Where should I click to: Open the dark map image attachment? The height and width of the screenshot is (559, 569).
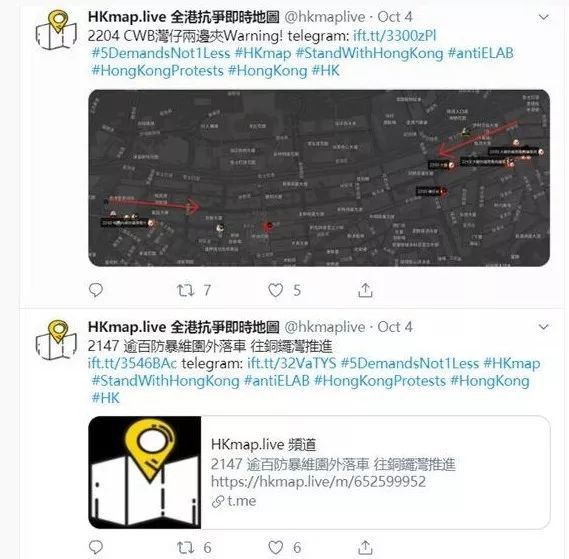tap(319, 178)
